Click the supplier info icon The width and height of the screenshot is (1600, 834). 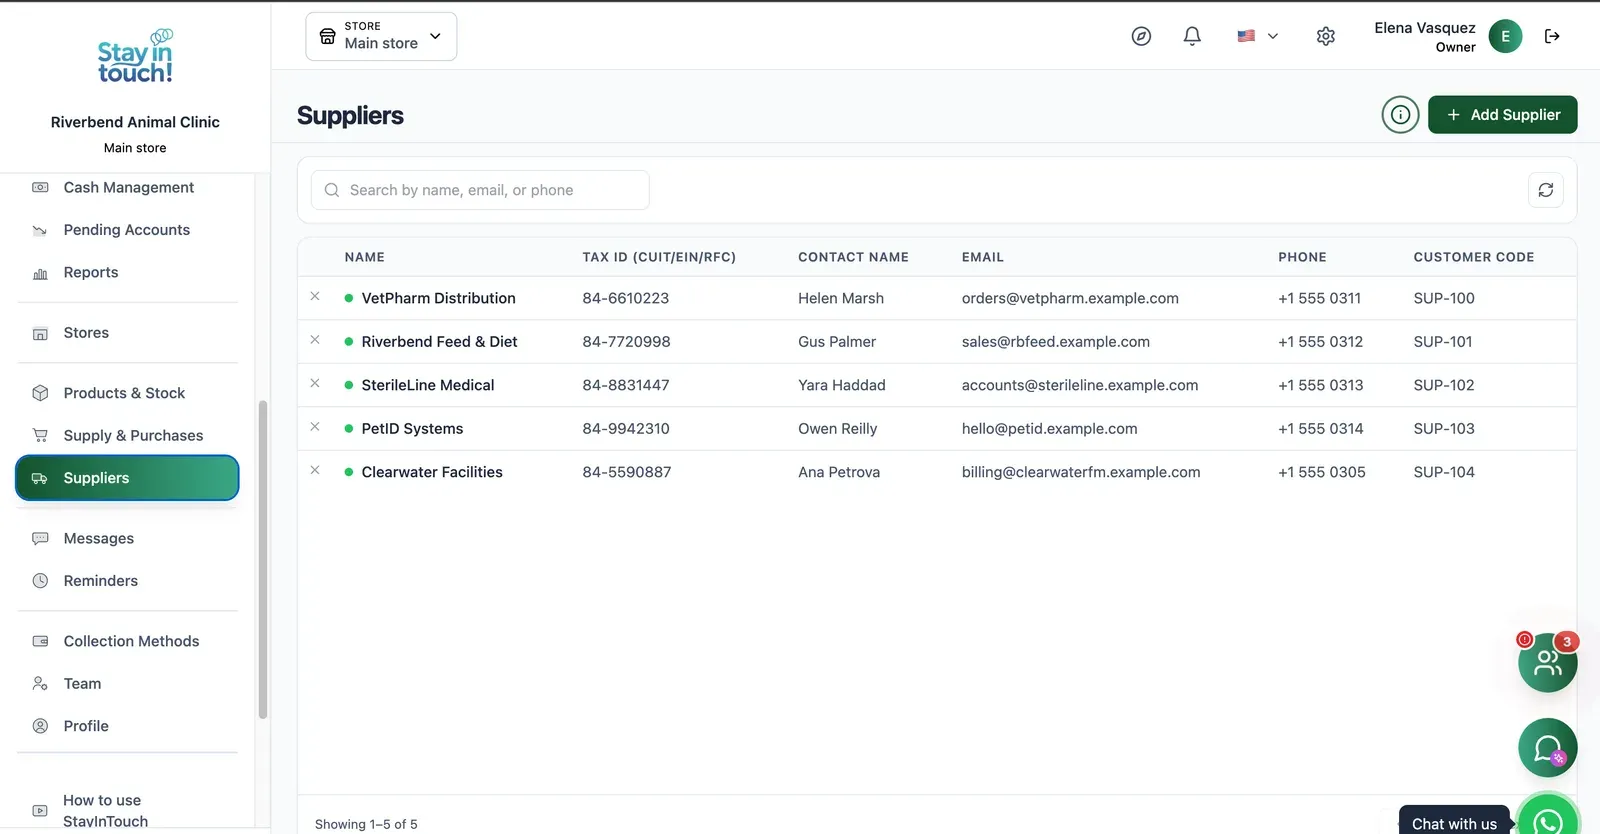click(x=1401, y=115)
